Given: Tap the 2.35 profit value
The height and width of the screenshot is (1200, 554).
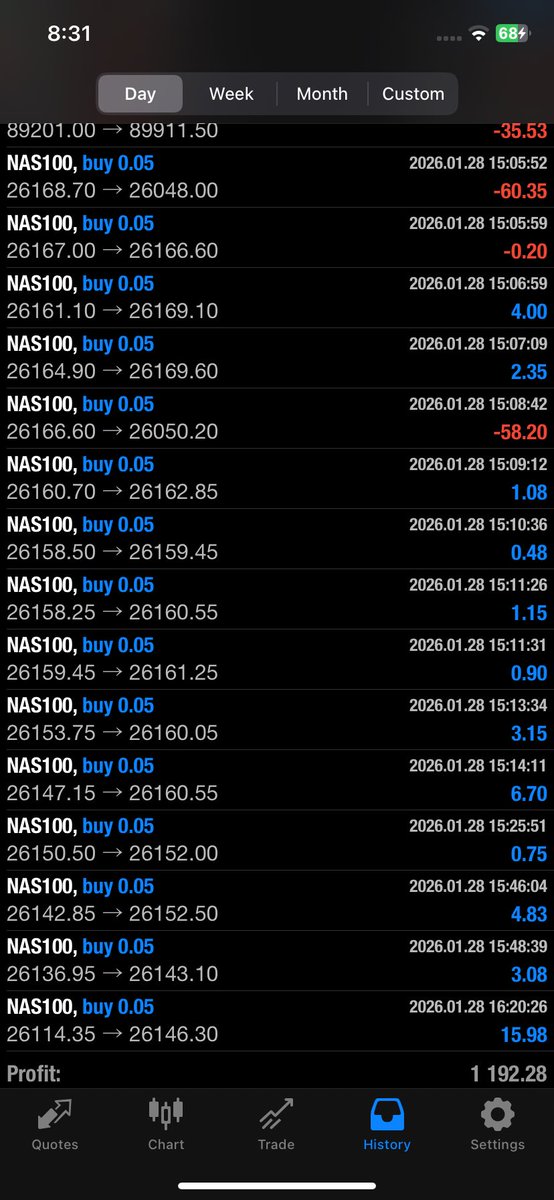Looking at the screenshot, I should [x=529, y=372].
